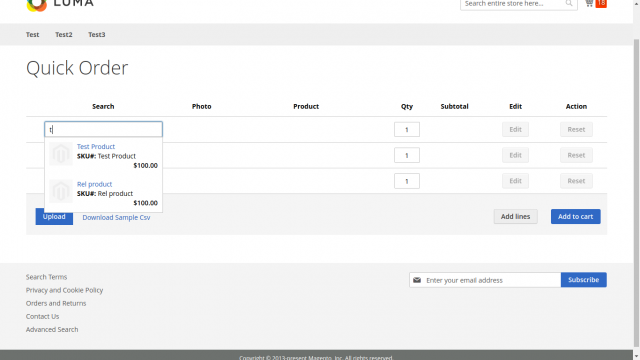Click the cart item counter badge
Viewport: 640px width, 360px height.
[601, 3]
